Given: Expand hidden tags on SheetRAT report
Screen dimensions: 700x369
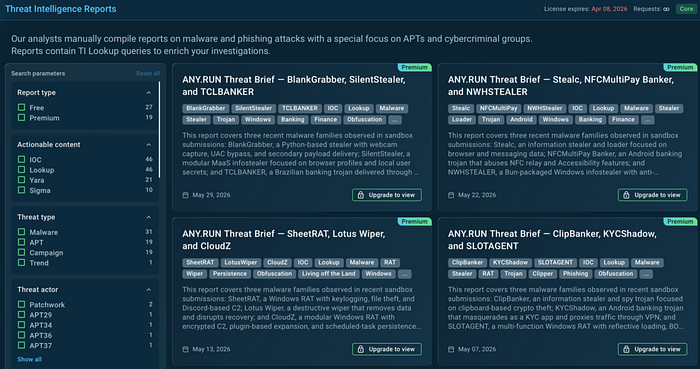Looking at the screenshot, I should pos(404,274).
